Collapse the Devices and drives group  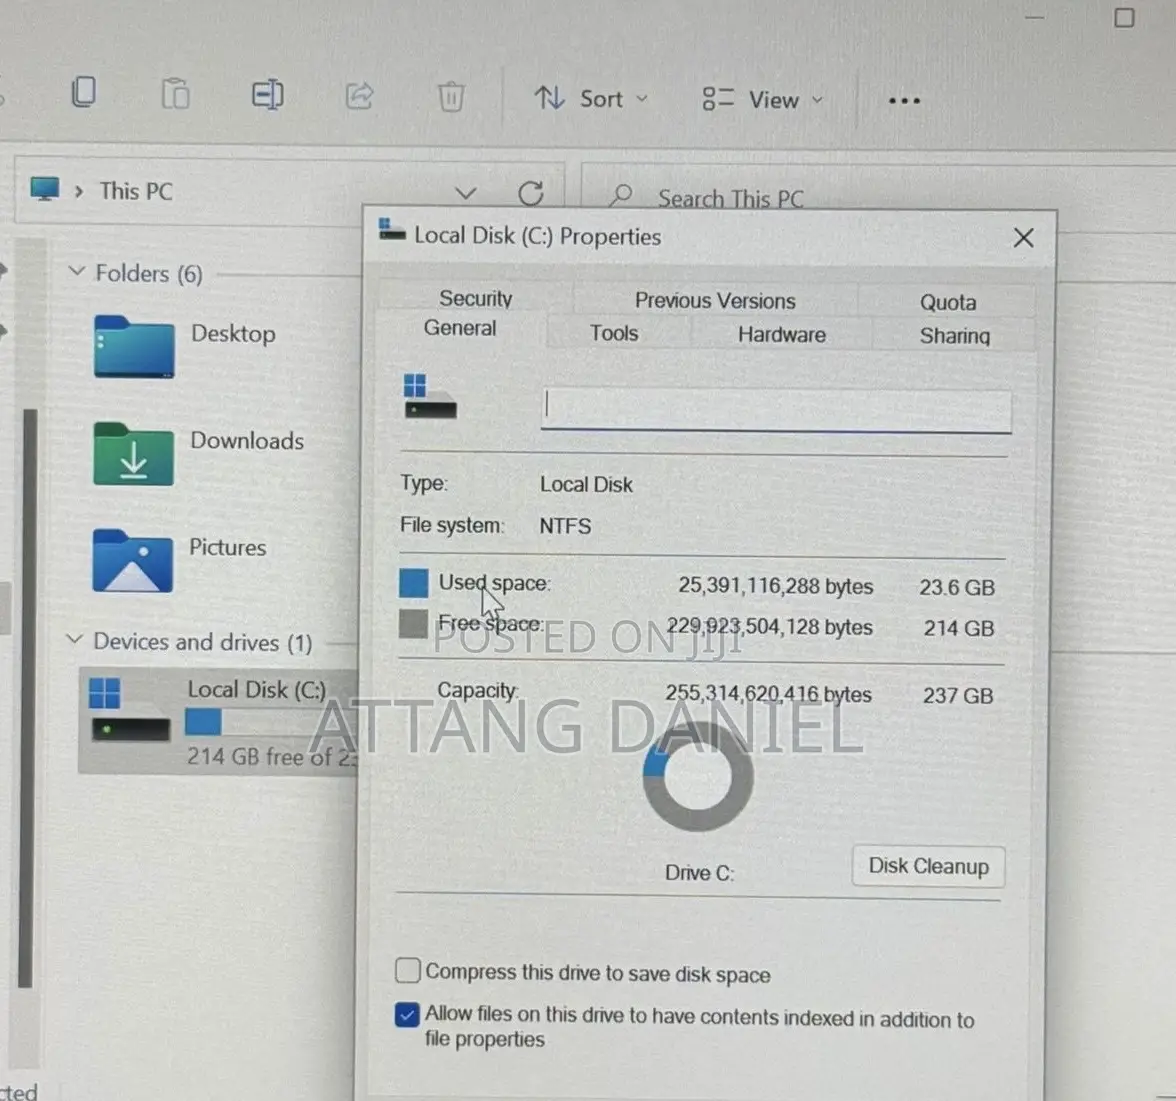(74, 639)
